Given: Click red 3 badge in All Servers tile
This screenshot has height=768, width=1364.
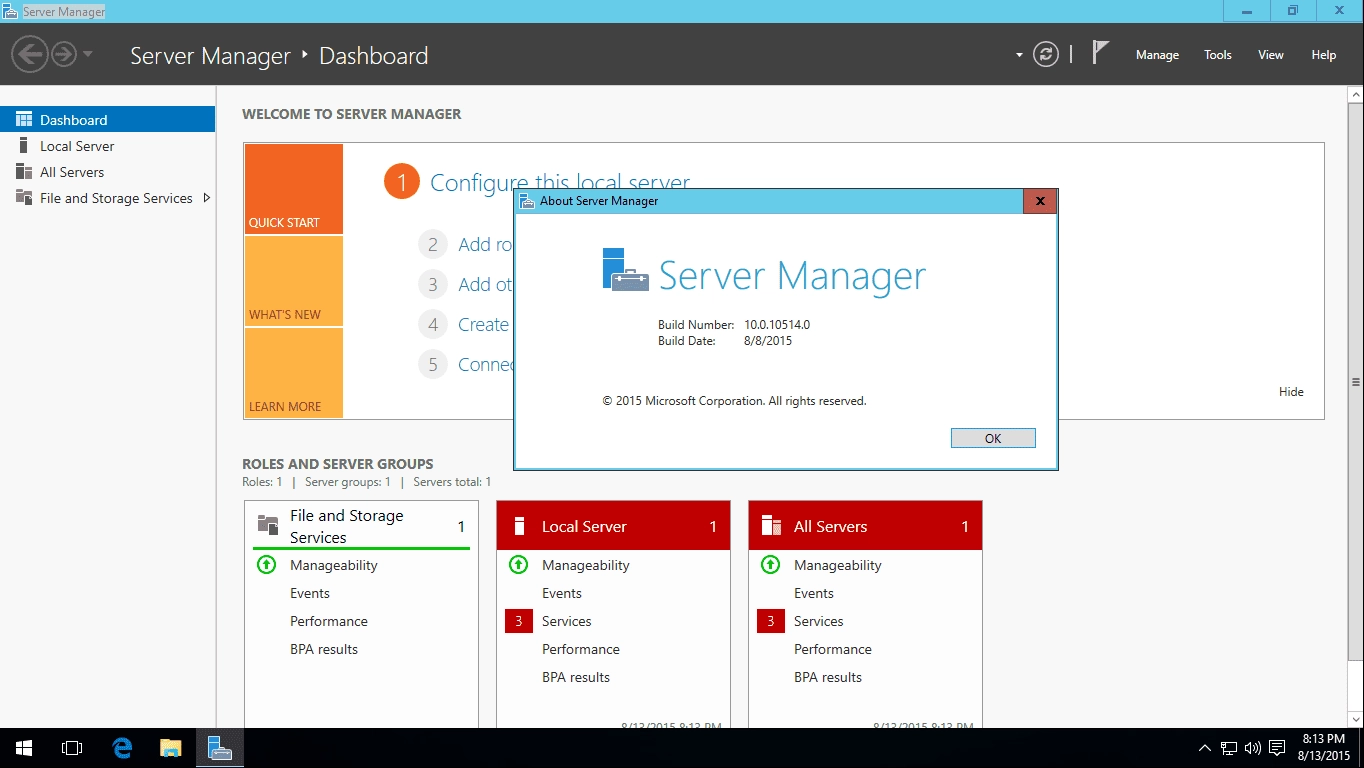Looking at the screenshot, I should [771, 621].
